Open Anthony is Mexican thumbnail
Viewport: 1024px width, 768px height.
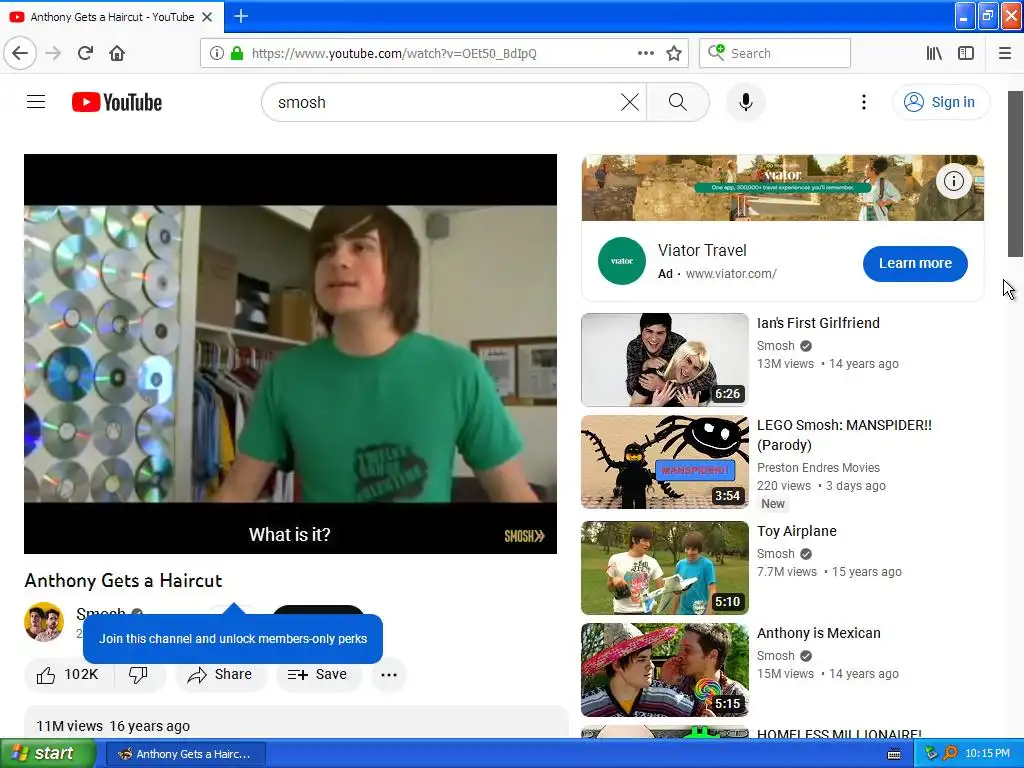[665, 669]
